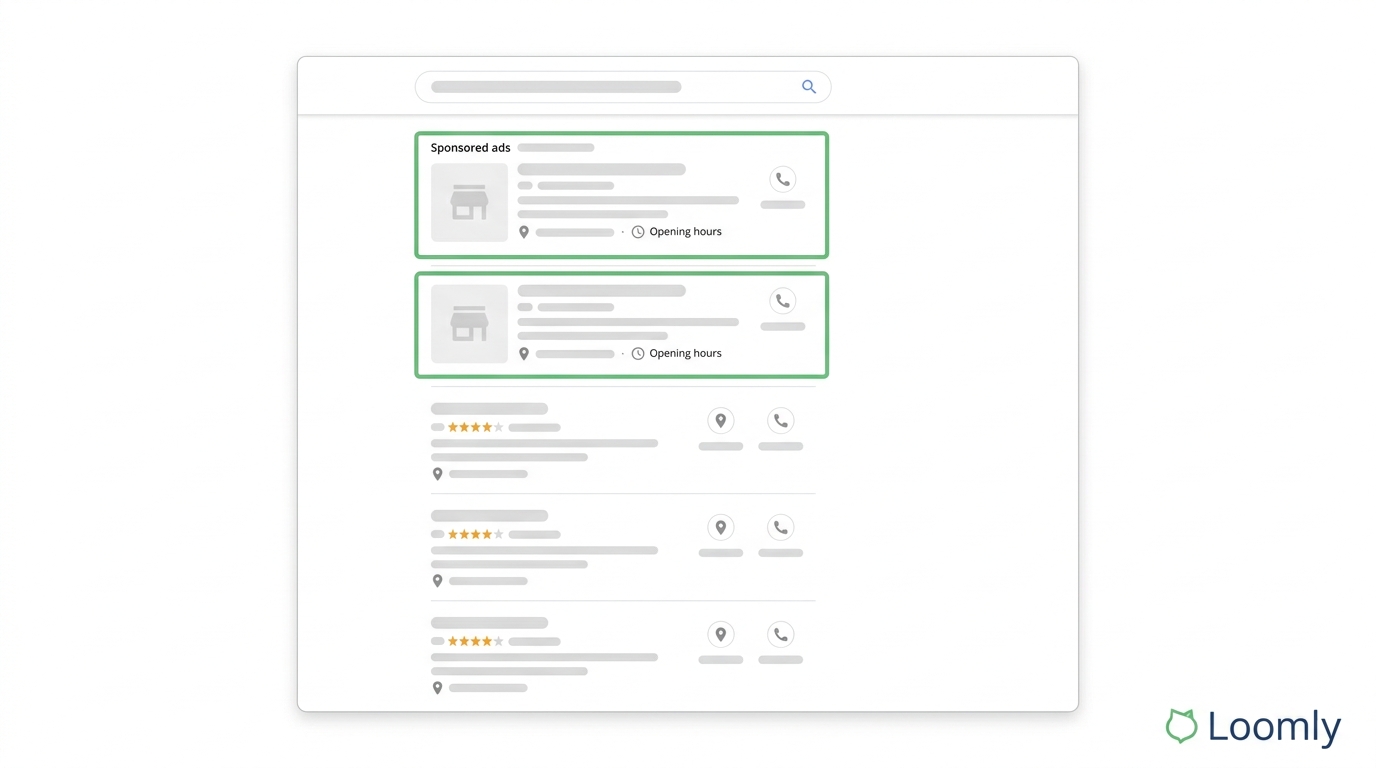
Task: Click address pin under third organic result
Action: [437, 688]
